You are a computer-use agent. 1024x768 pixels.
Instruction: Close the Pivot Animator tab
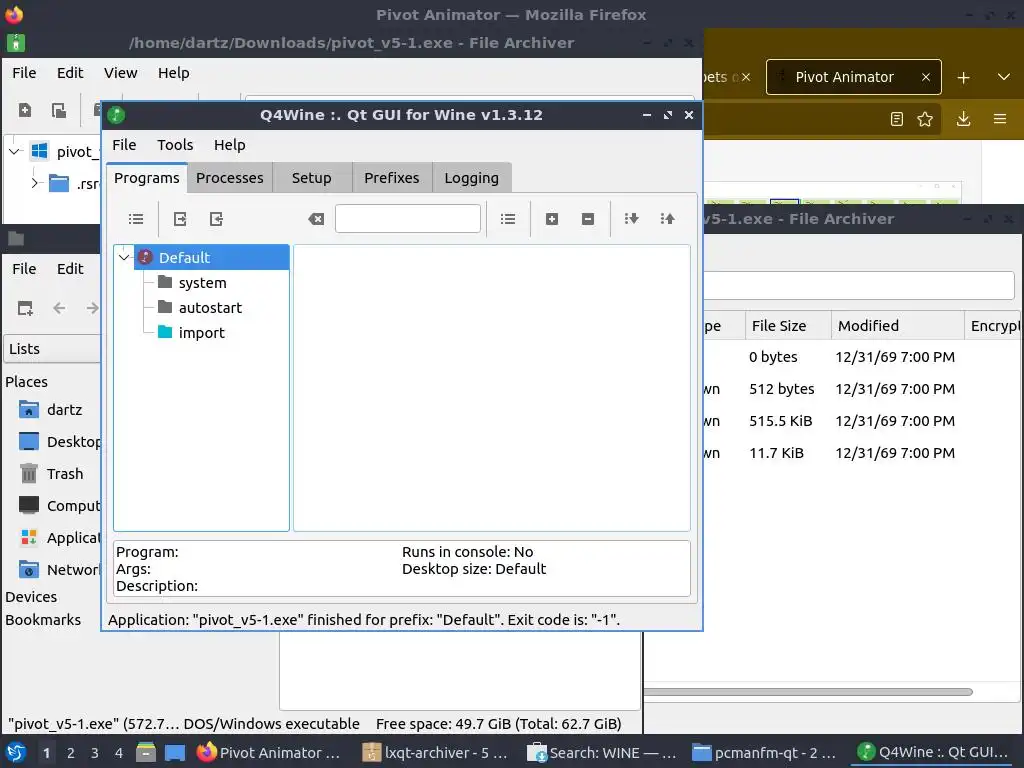click(x=925, y=77)
